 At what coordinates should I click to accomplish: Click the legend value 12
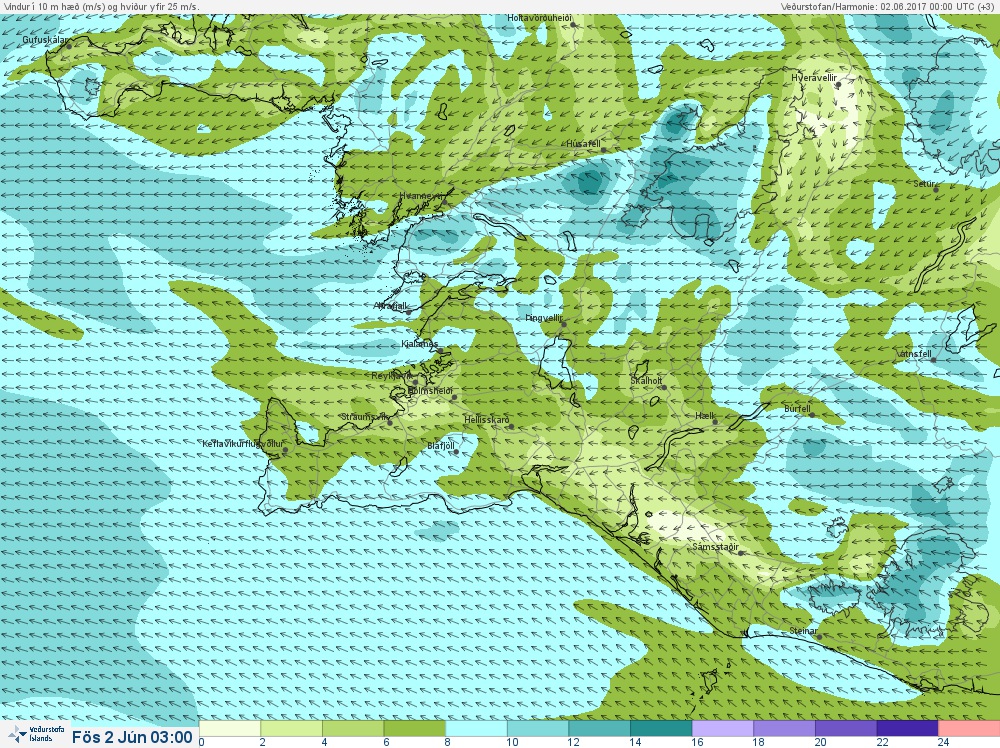pos(574,742)
